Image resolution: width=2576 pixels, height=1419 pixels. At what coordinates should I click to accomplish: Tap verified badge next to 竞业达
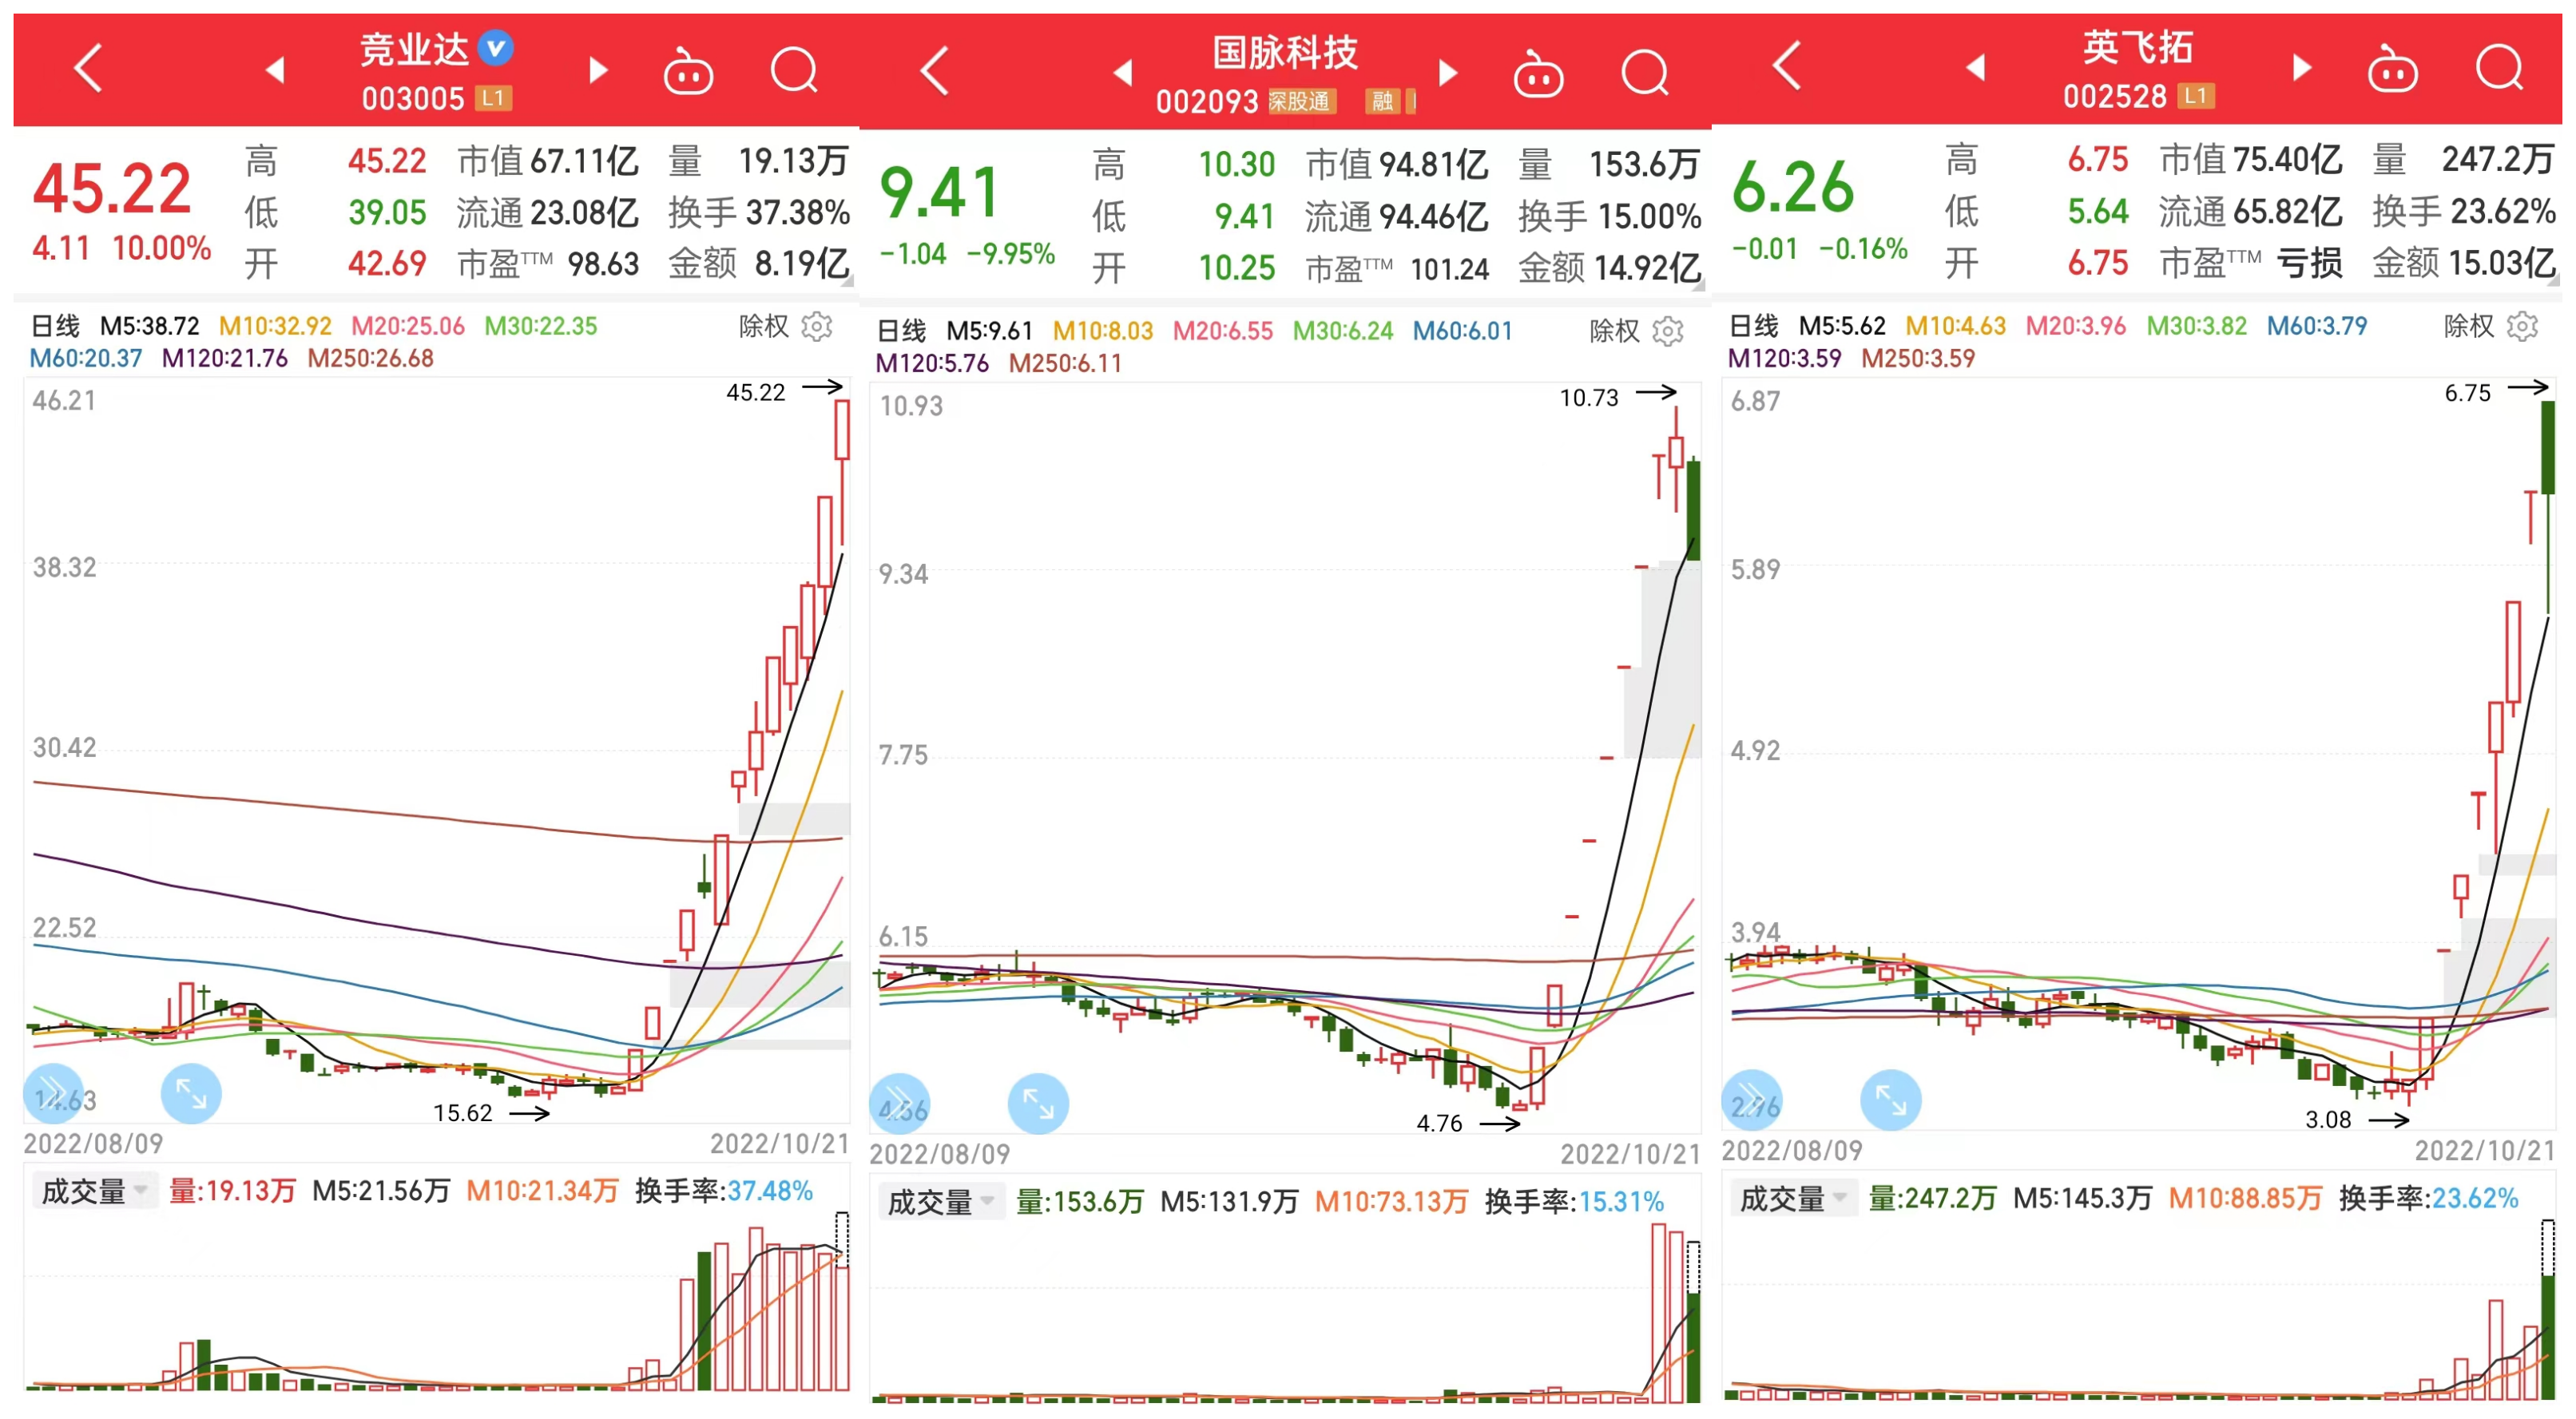pyautogui.click(x=495, y=47)
